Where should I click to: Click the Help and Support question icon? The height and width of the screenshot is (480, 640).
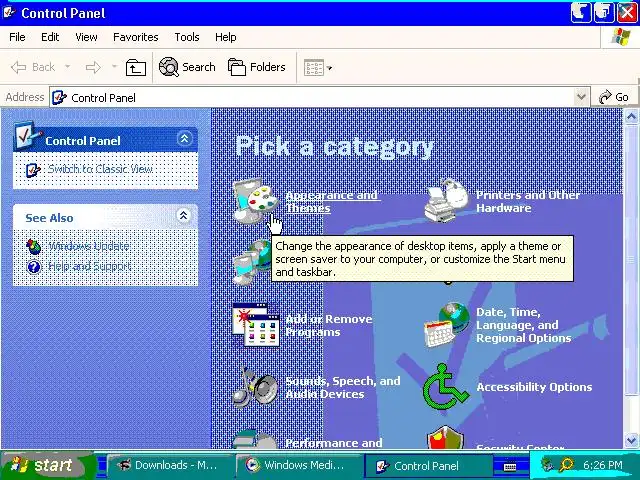pyautogui.click(x=33, y=267)
